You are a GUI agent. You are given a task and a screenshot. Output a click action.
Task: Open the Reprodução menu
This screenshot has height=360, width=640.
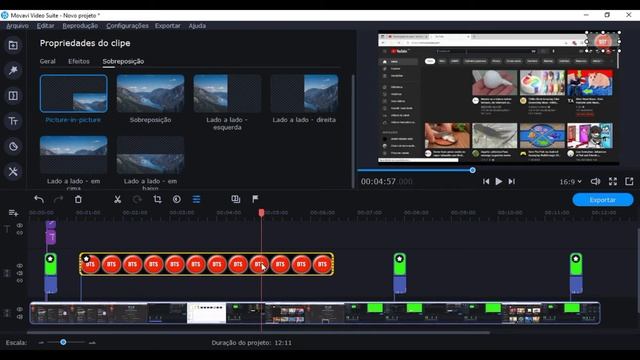click(x=80, y=26)
